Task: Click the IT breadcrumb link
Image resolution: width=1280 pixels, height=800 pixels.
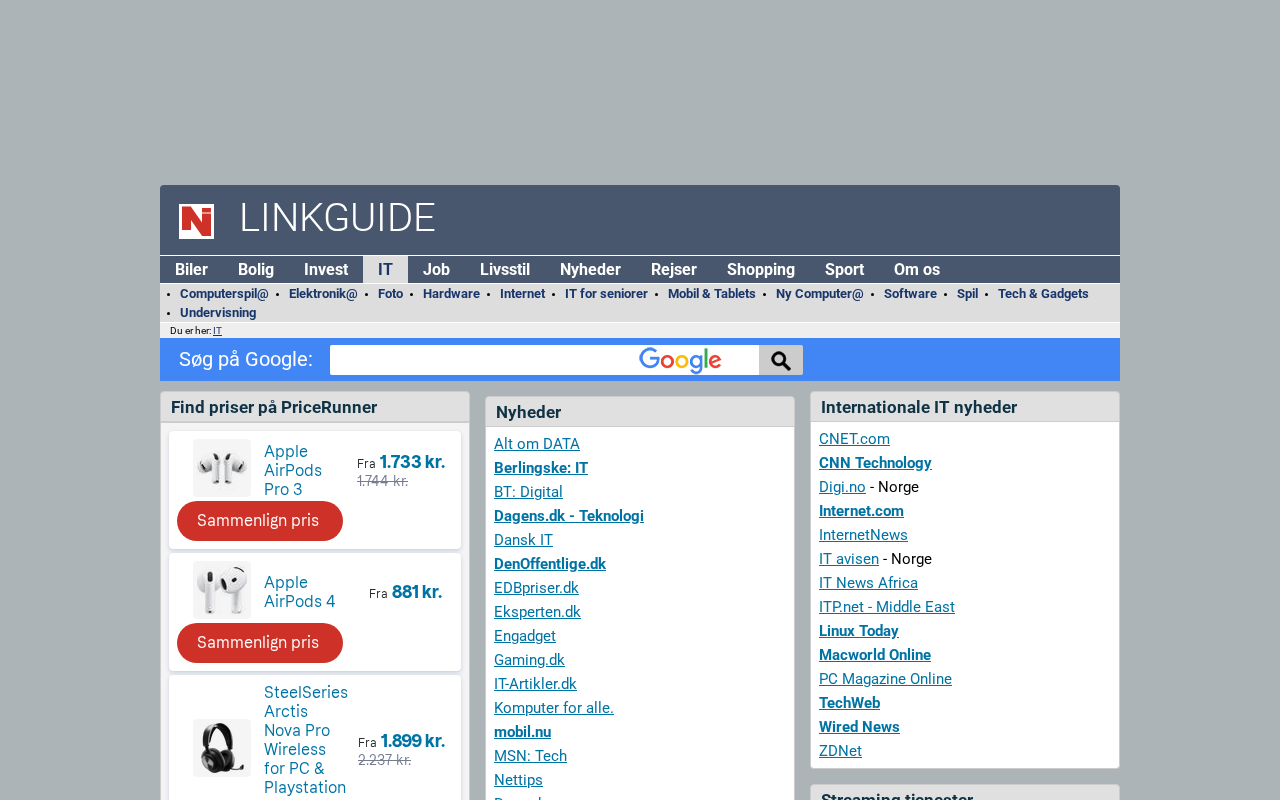Action: [217, 331]
